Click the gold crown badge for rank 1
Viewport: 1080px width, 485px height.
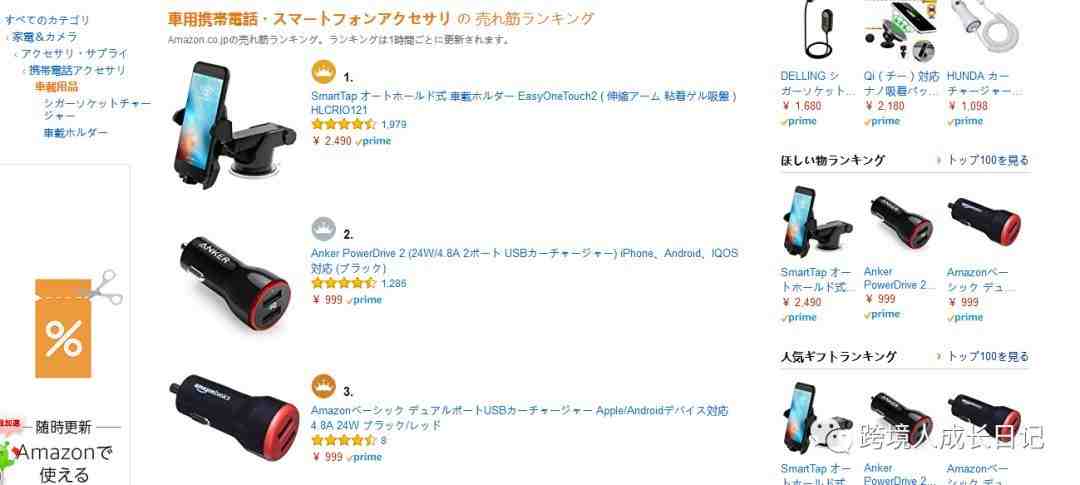click(x=323, y=72)
